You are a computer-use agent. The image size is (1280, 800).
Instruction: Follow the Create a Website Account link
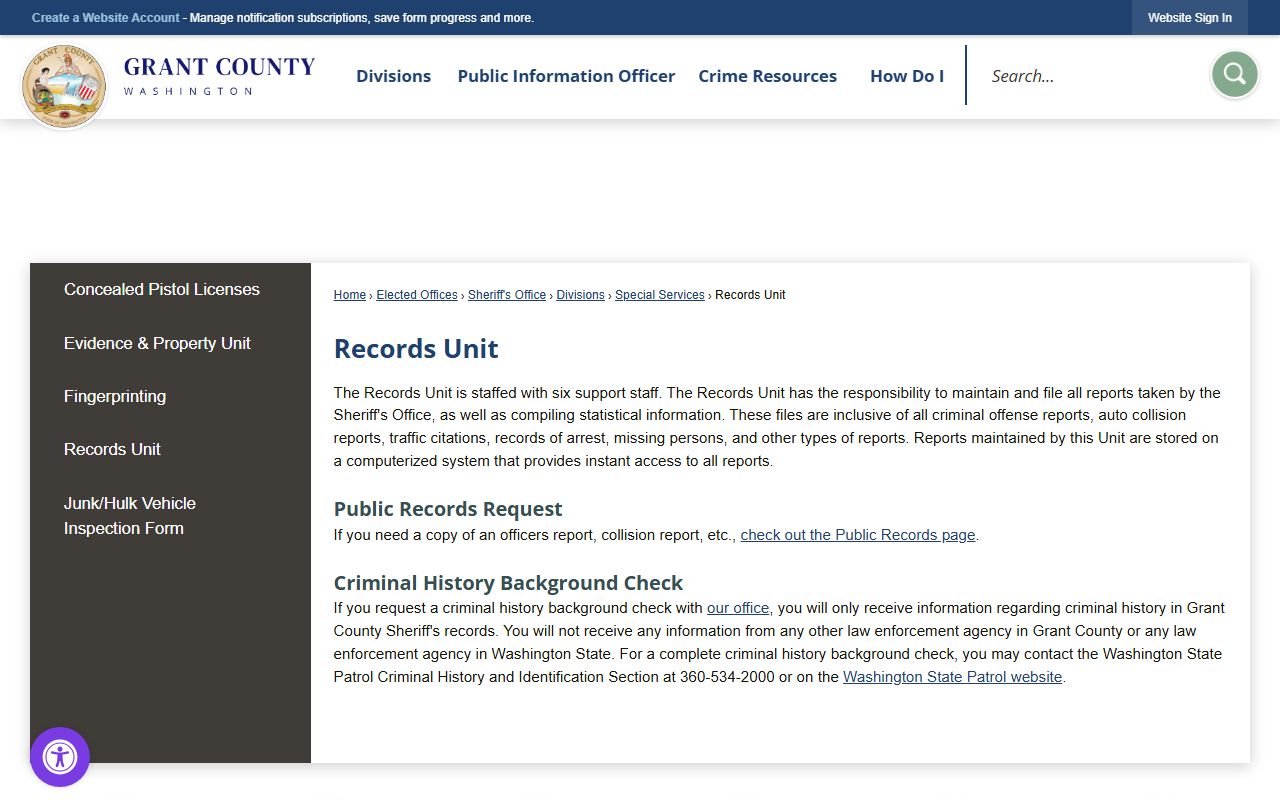pos(105,18)
